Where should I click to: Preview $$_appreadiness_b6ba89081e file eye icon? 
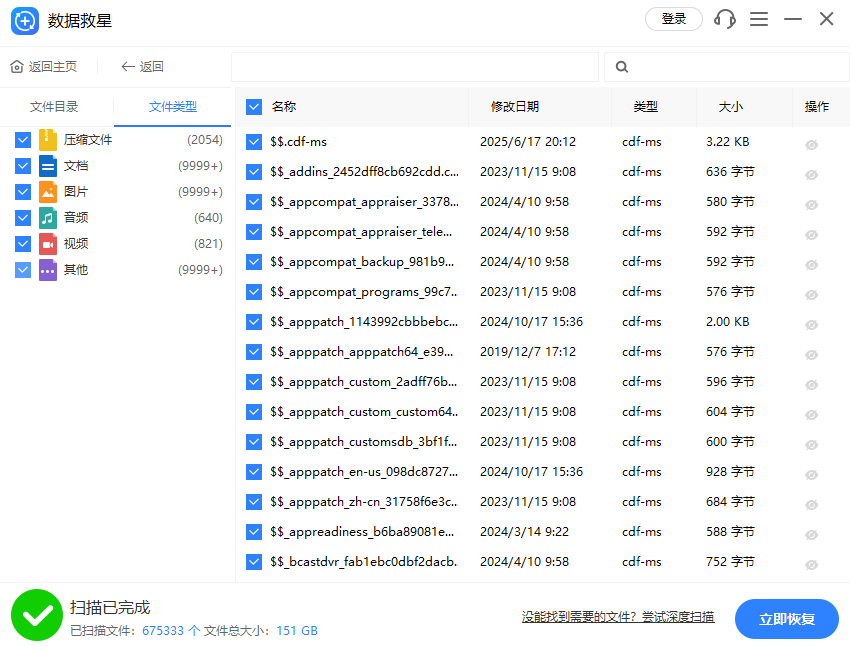coord(812,534)
